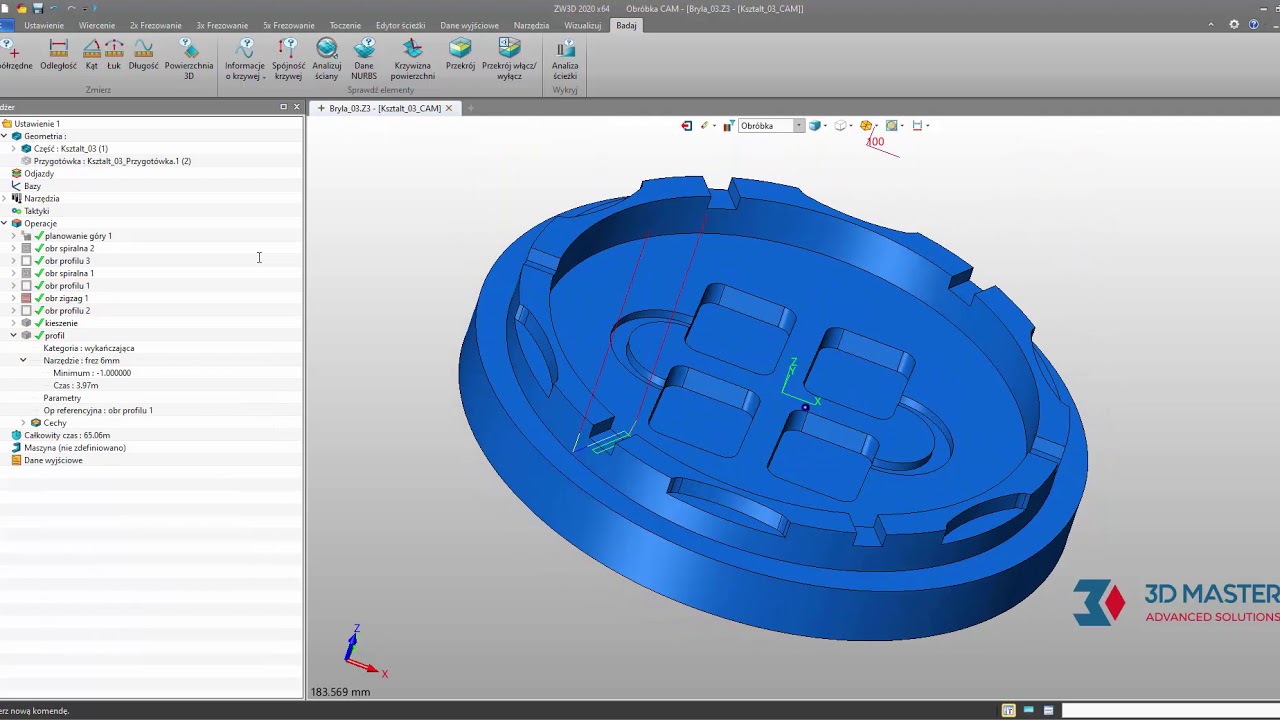
Task: Select the Łuk arc measure tool
Action: coord(114,54)
